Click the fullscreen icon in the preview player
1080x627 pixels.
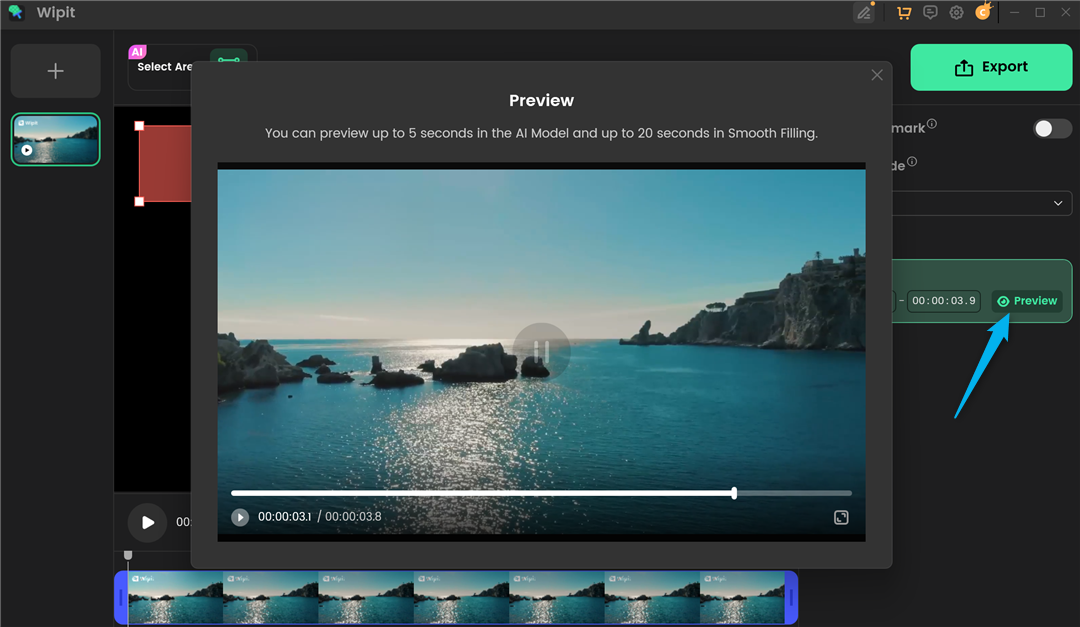841,517
